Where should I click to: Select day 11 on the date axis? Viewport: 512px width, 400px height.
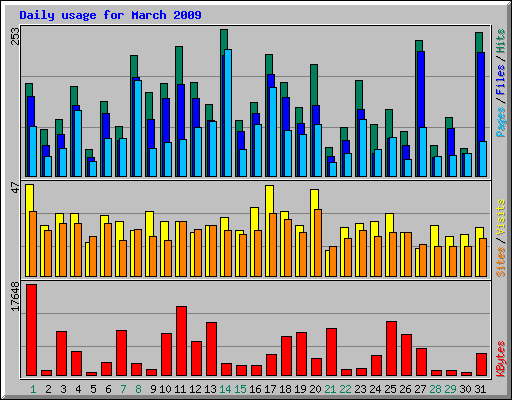coord(180,389)
